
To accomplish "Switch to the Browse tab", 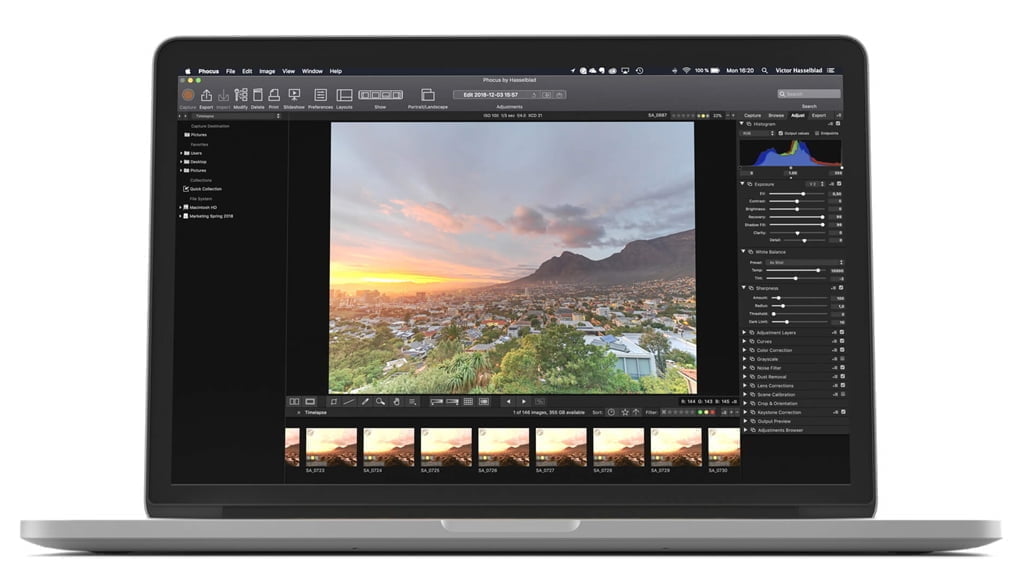I will [x=776, y=116].
